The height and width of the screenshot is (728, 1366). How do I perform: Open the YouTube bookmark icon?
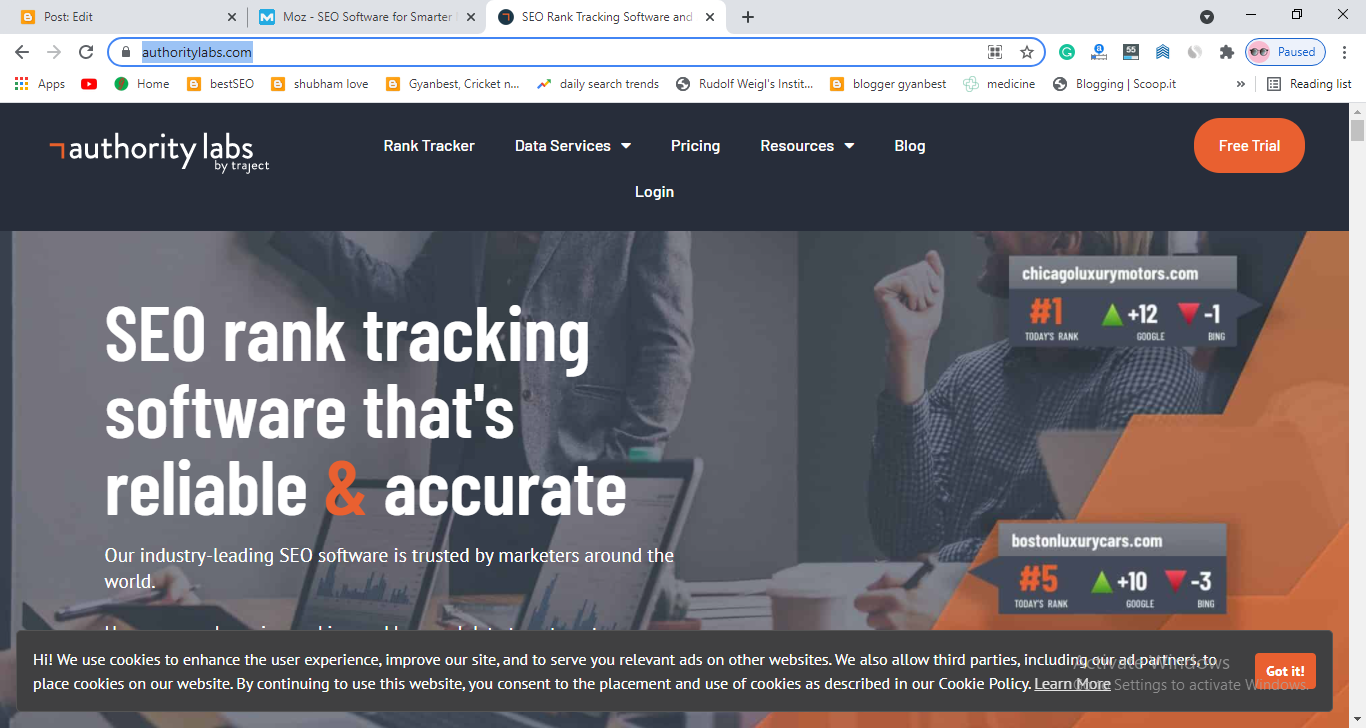(89, 84)
